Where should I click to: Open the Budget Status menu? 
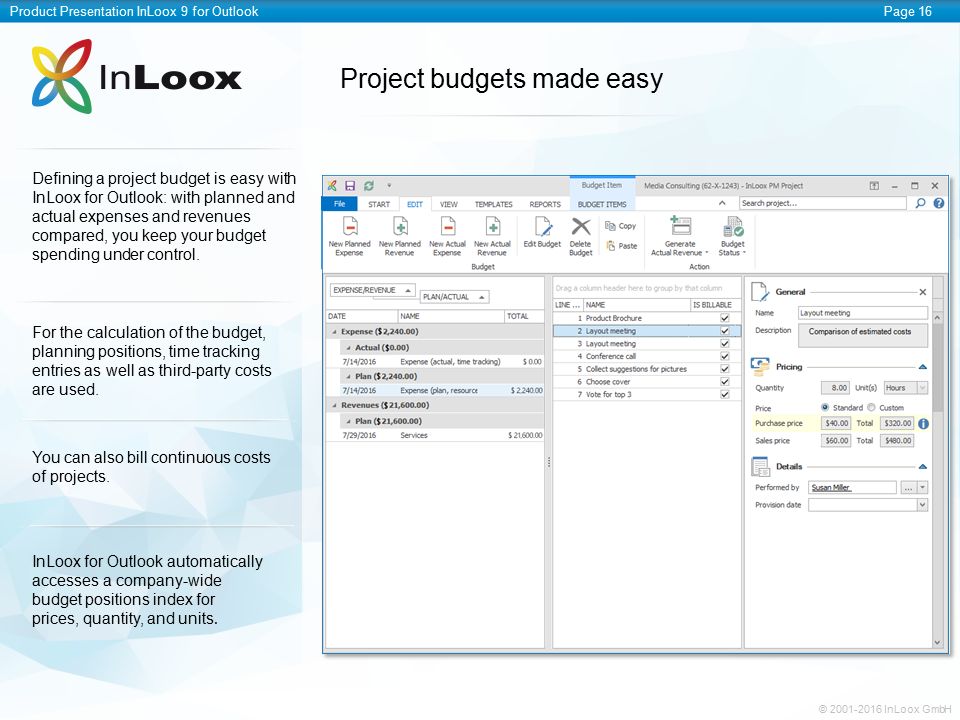click(x=732, y=236)
